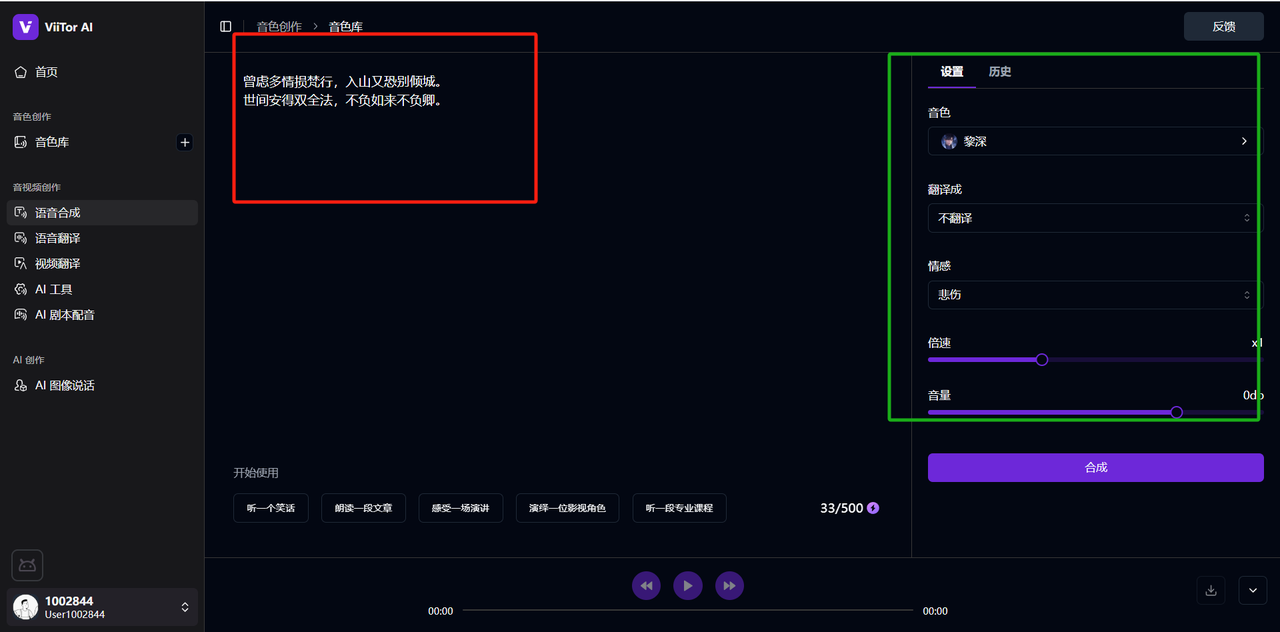This screenshot has width=1280, height=632.
Task: Click the 反馈 feedback button
Action: tap(1223, 26)
